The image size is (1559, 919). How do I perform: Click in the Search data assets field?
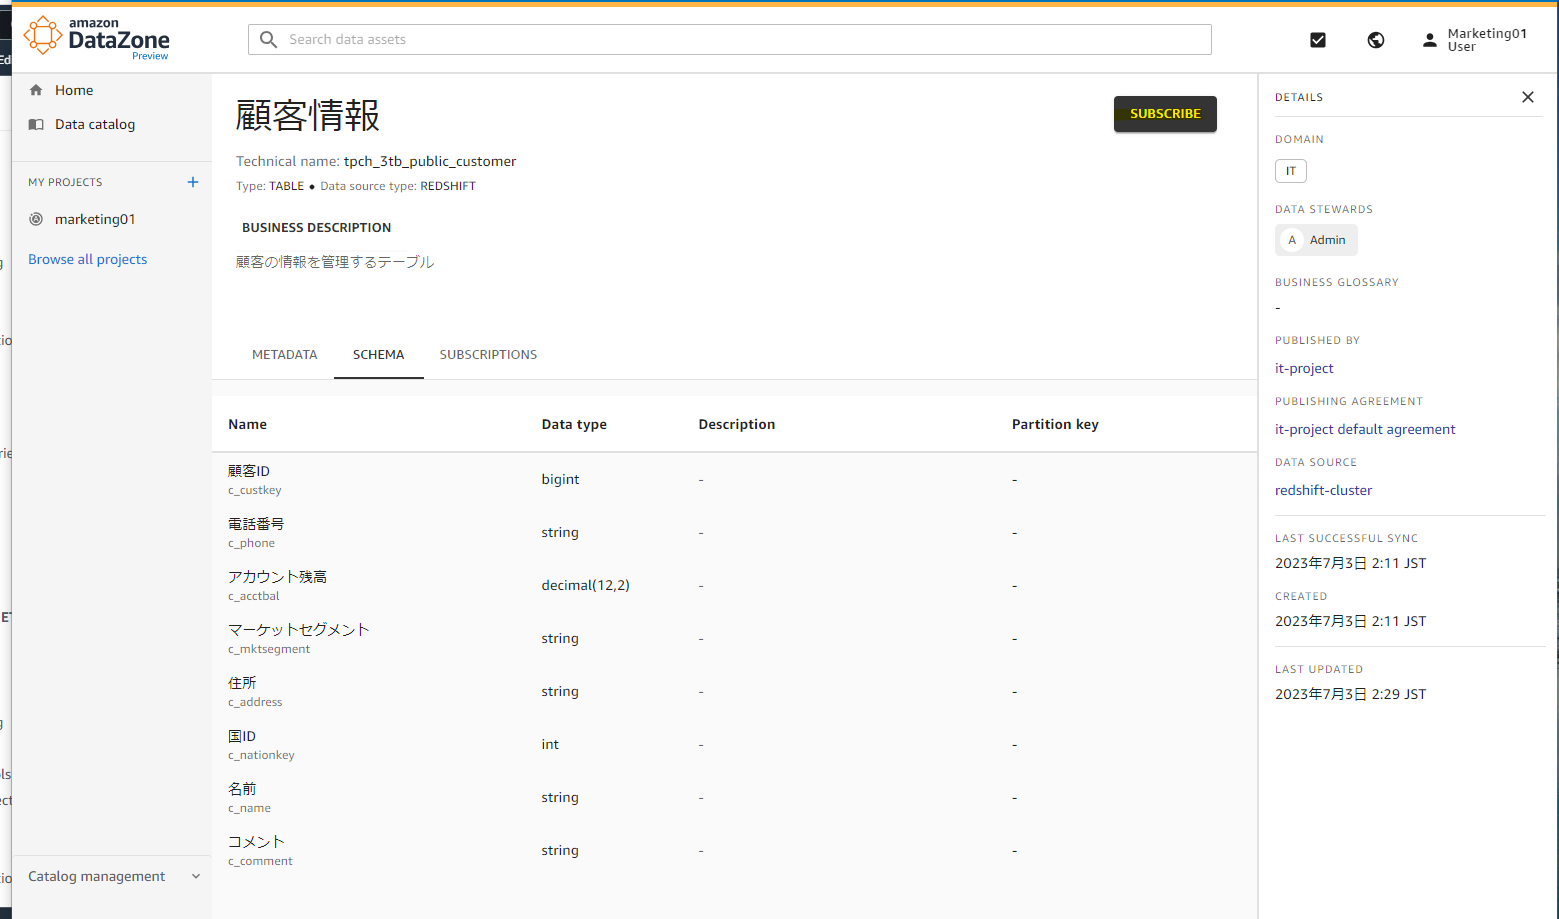pos(730,39)
